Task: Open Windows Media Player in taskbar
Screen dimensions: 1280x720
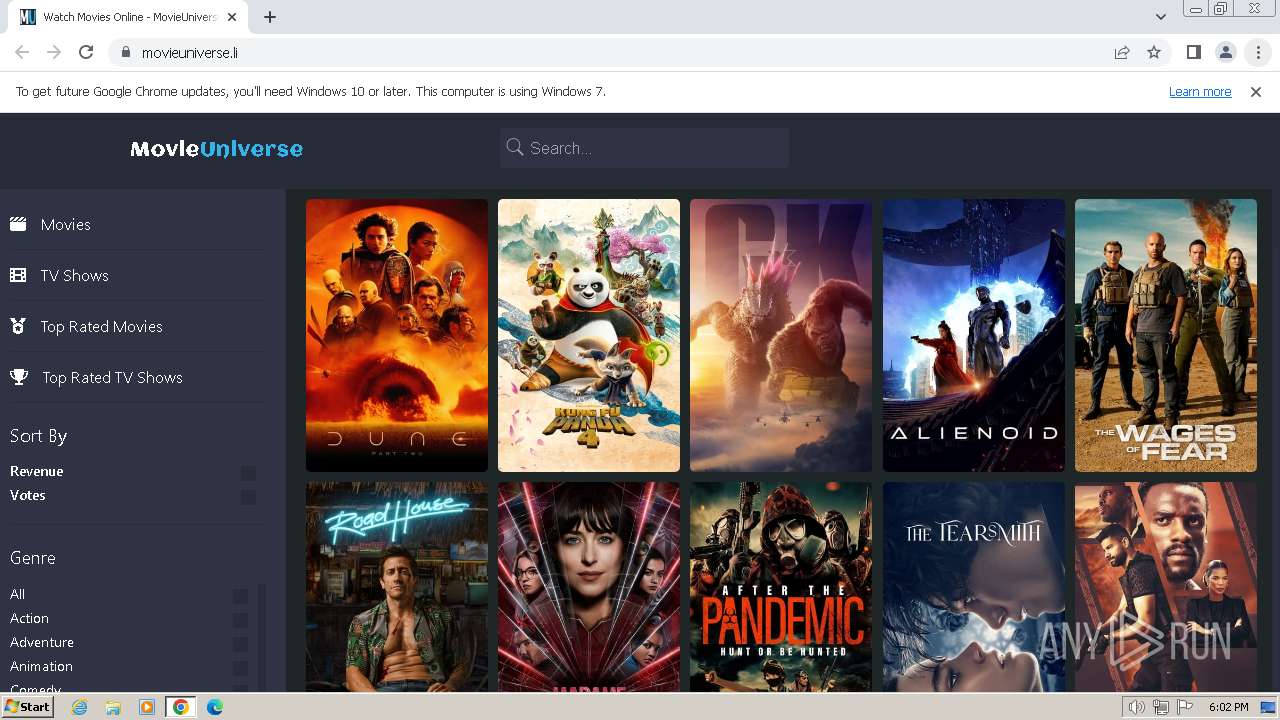Action: [x=147, y=707]
